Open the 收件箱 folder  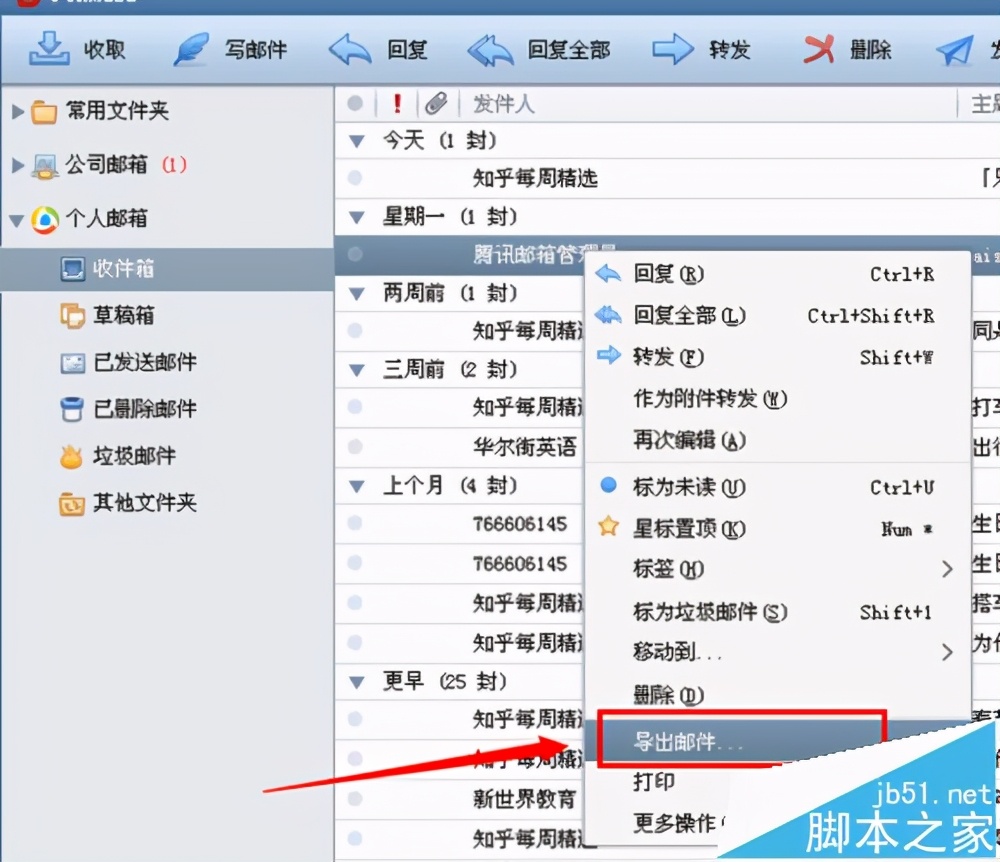(x=167, y=269)
